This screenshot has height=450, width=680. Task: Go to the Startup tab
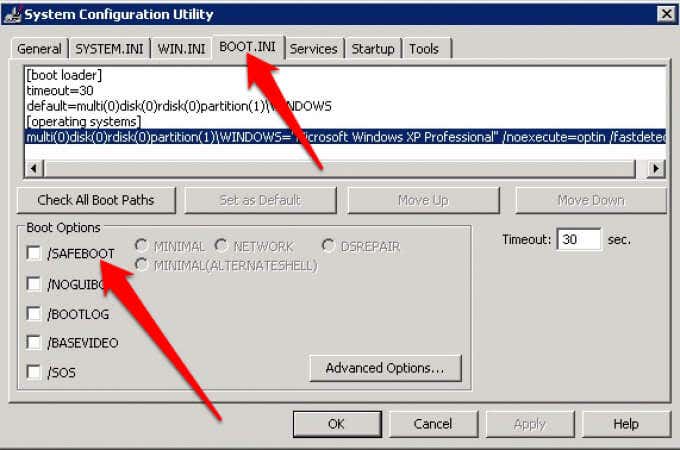pyautogui.click(x=373, y=49)
